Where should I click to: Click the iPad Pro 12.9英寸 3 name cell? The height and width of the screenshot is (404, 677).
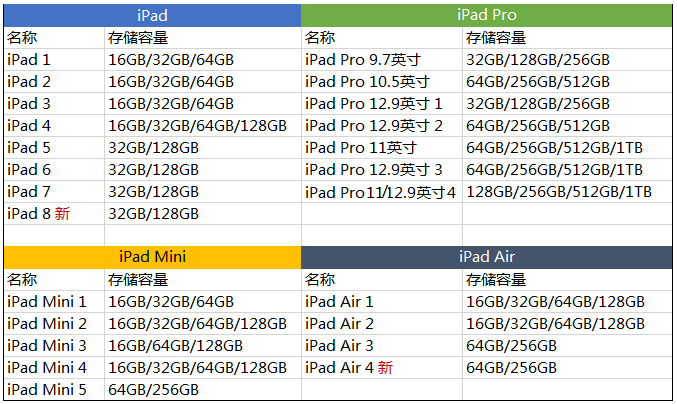(x=382, y=170)
